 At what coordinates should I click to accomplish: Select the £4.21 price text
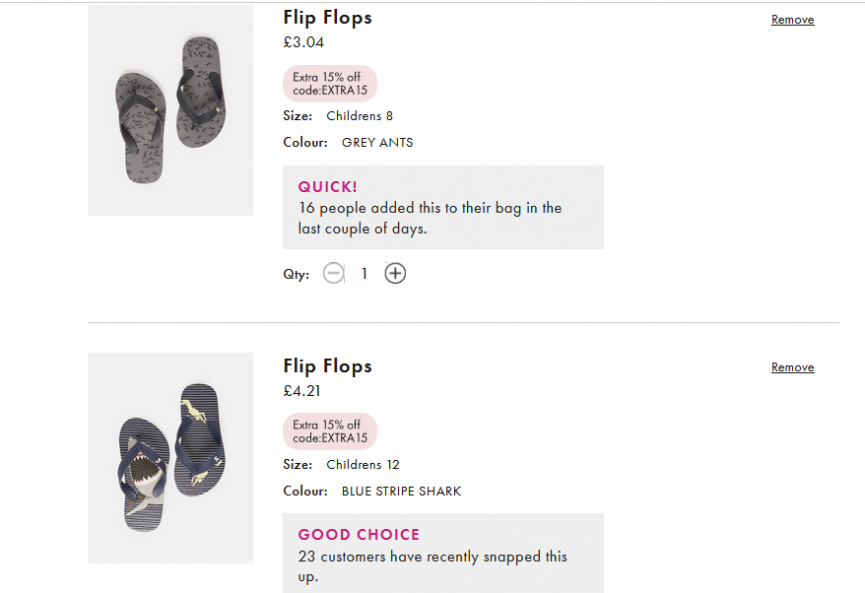coord(302,391)
